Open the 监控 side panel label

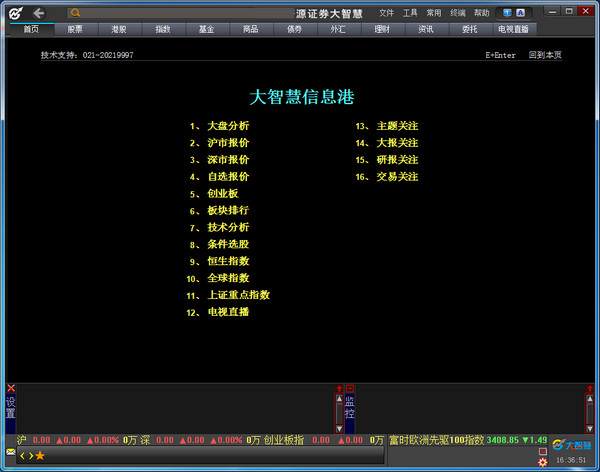[349, 407]
